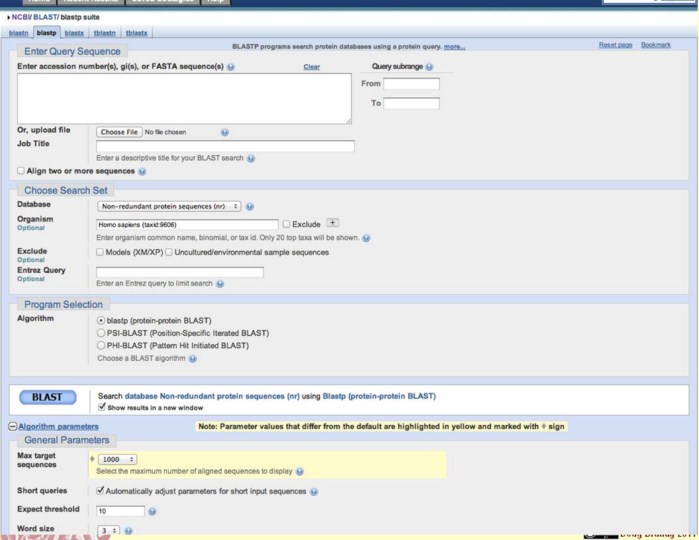
Task: Click help icon after Entrez query hint
Action: (220, 284)
